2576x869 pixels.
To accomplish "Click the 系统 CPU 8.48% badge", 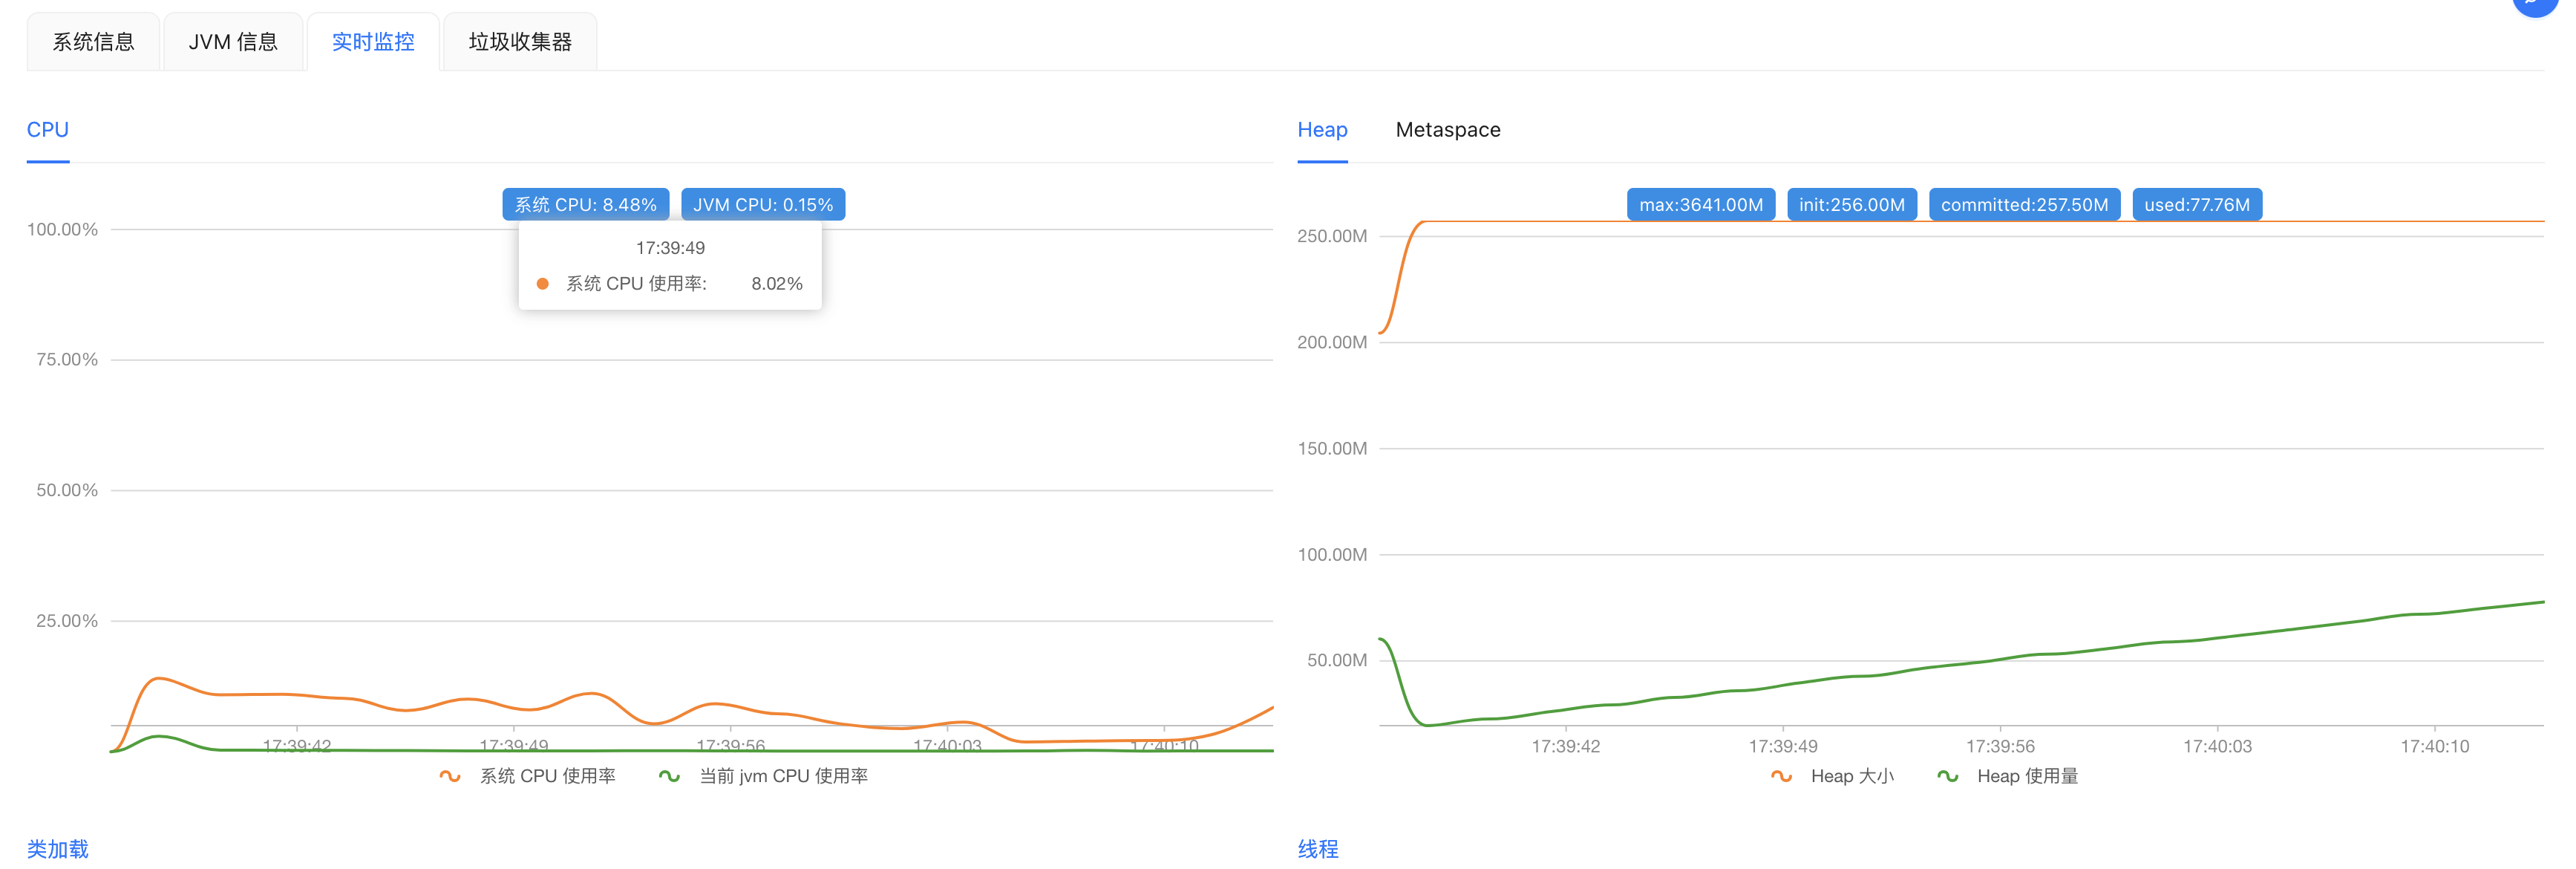I will 585,205.
